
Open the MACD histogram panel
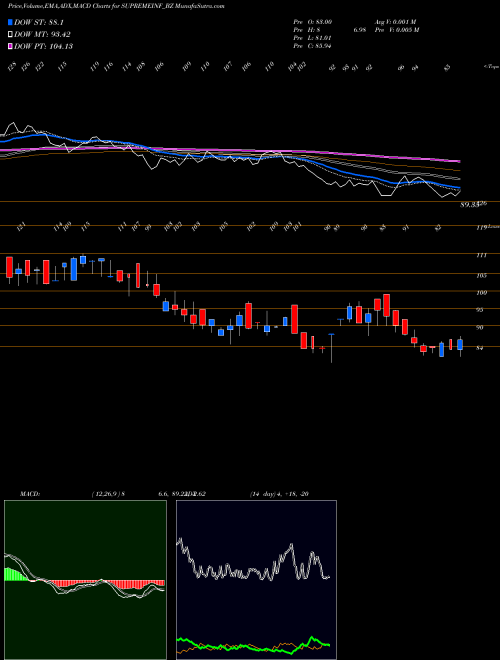pos(85,580)
